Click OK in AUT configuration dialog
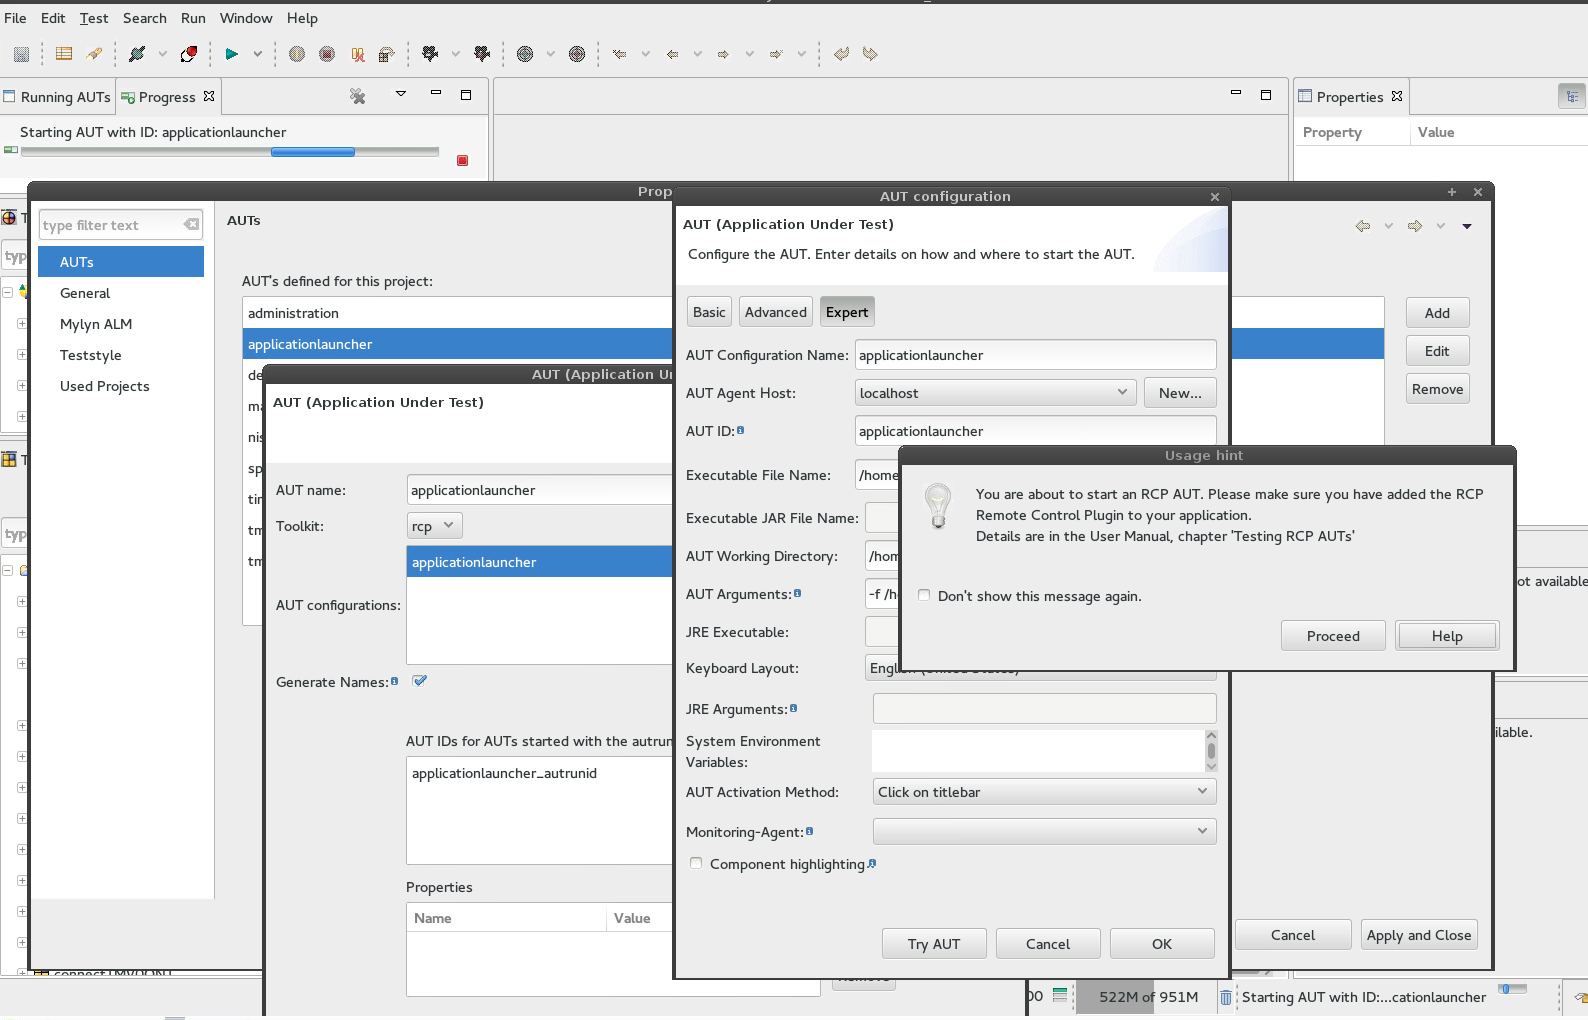Screen dimensions: 1588x1020 (1162, 944)
